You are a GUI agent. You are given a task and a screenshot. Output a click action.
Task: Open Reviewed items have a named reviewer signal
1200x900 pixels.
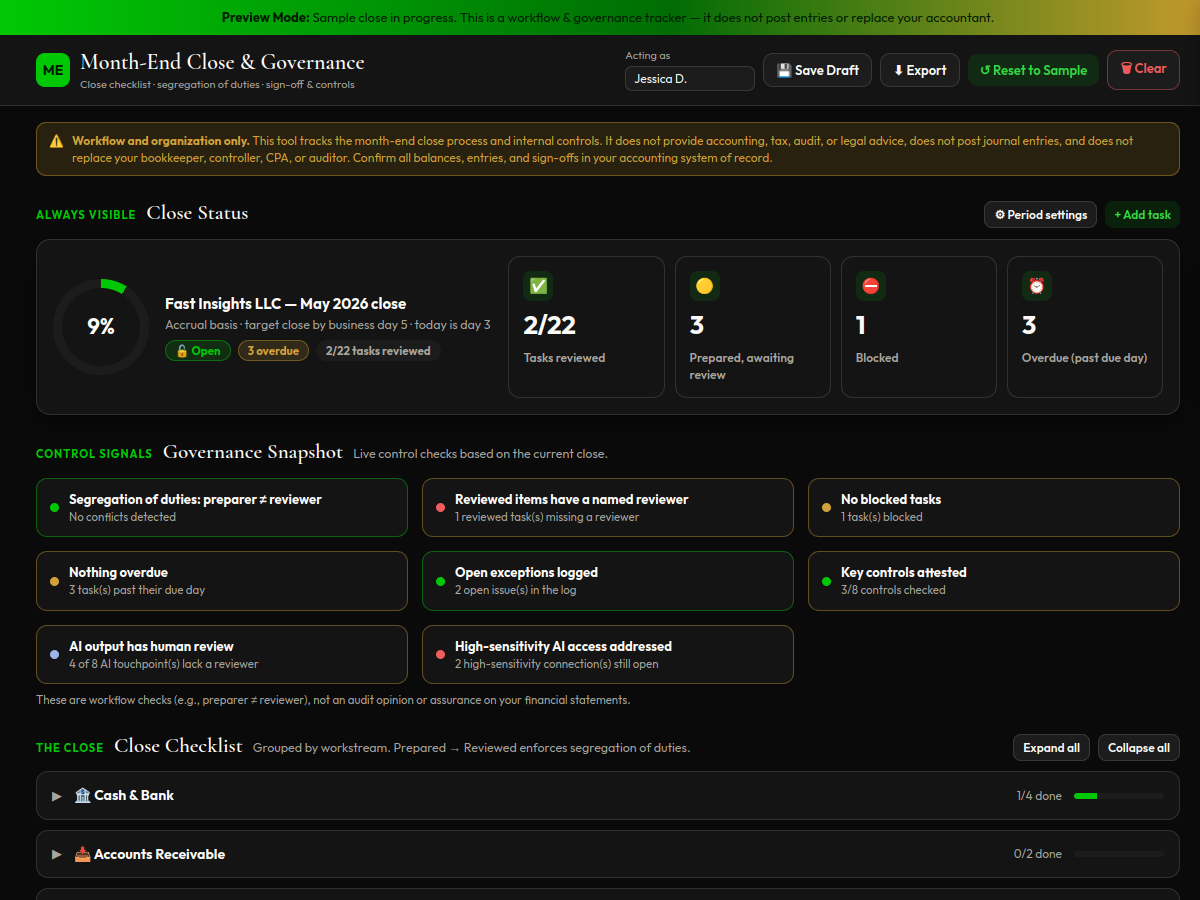[x=608, y=507]
